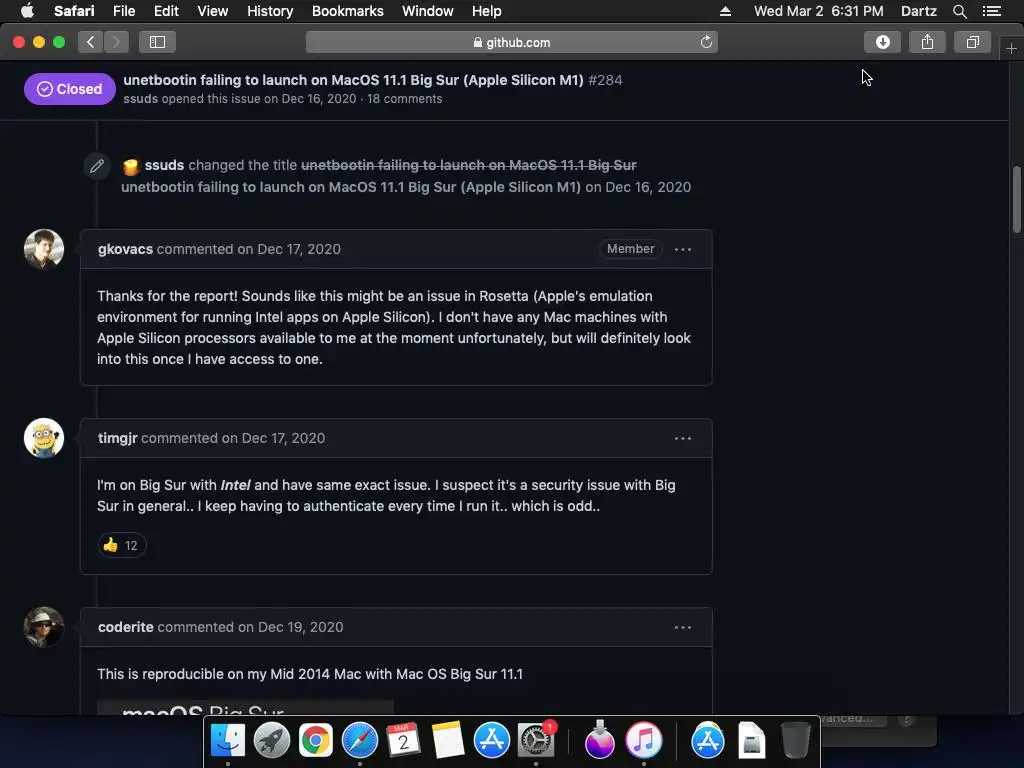The image size is (1024, 768).
Task: Open Notification Center list icon
Action: pyautogui.click(x=992, y=11)
